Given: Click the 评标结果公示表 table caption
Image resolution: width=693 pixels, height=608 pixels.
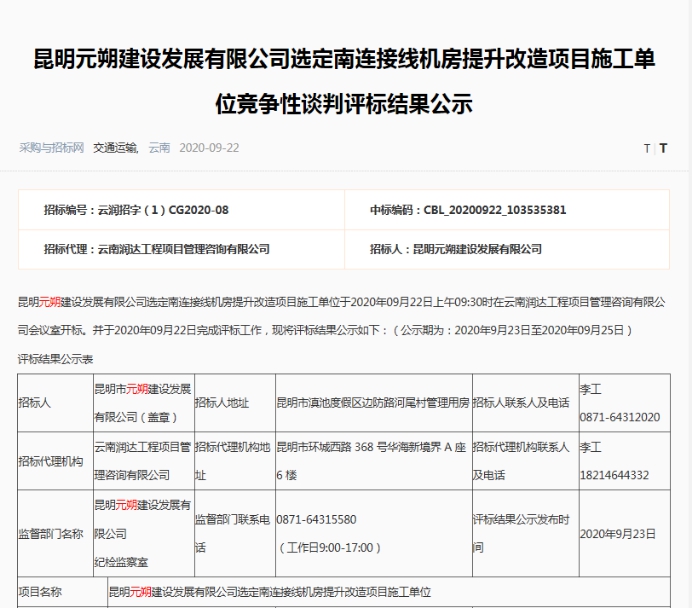Looking at the screenshot, I should 55,359.
